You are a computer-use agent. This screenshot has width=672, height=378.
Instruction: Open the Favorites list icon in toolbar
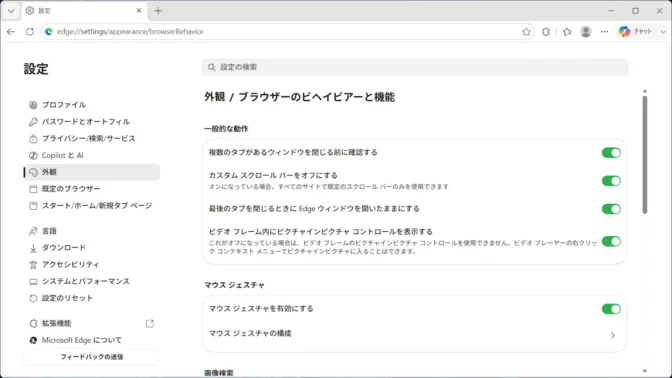567,32
